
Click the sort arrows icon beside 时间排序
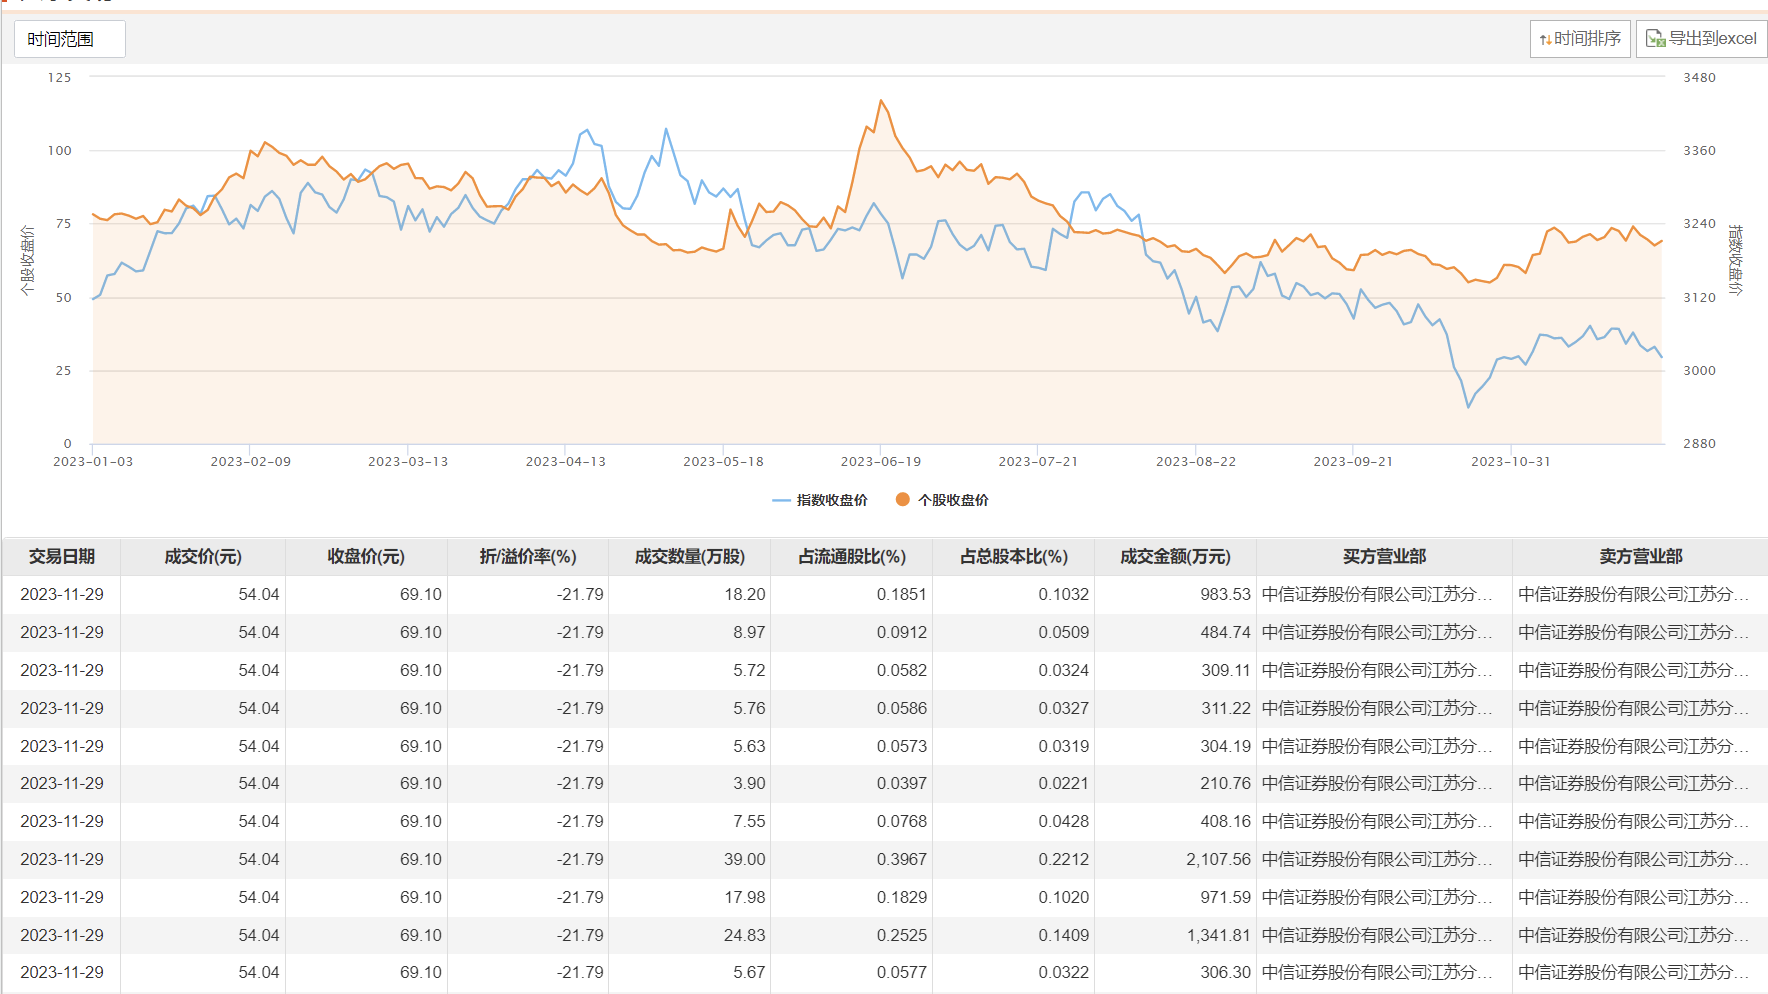[x=1545, y=39]
